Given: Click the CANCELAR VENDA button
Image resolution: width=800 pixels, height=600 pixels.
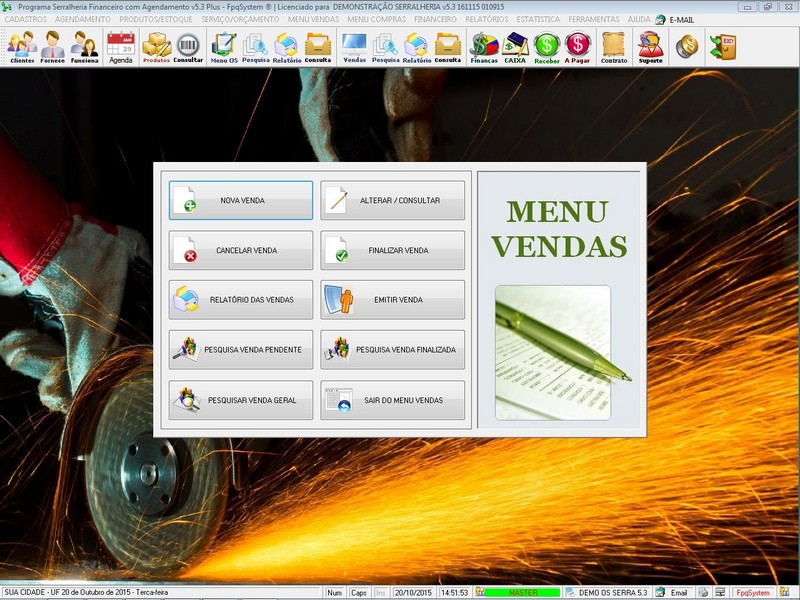Looking at the screenshot, I should (x=241, y=250).
